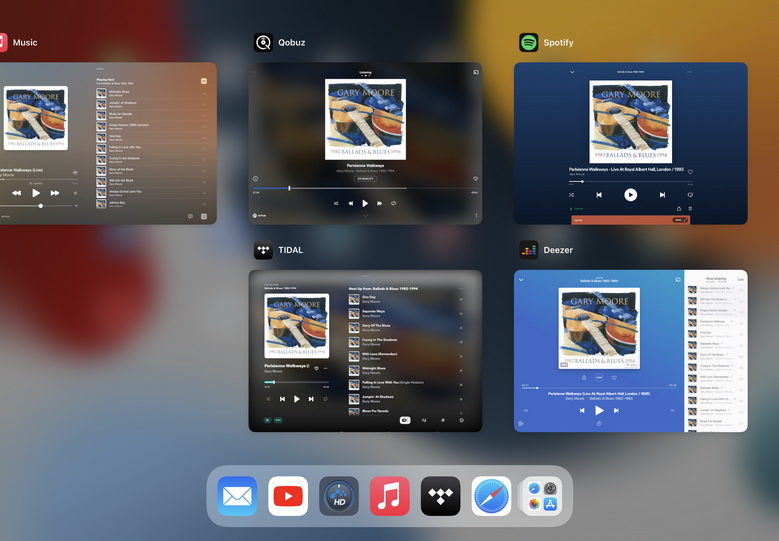Toggle shuffle in Spotify player
Screen dimensions: 779x541
571,195
